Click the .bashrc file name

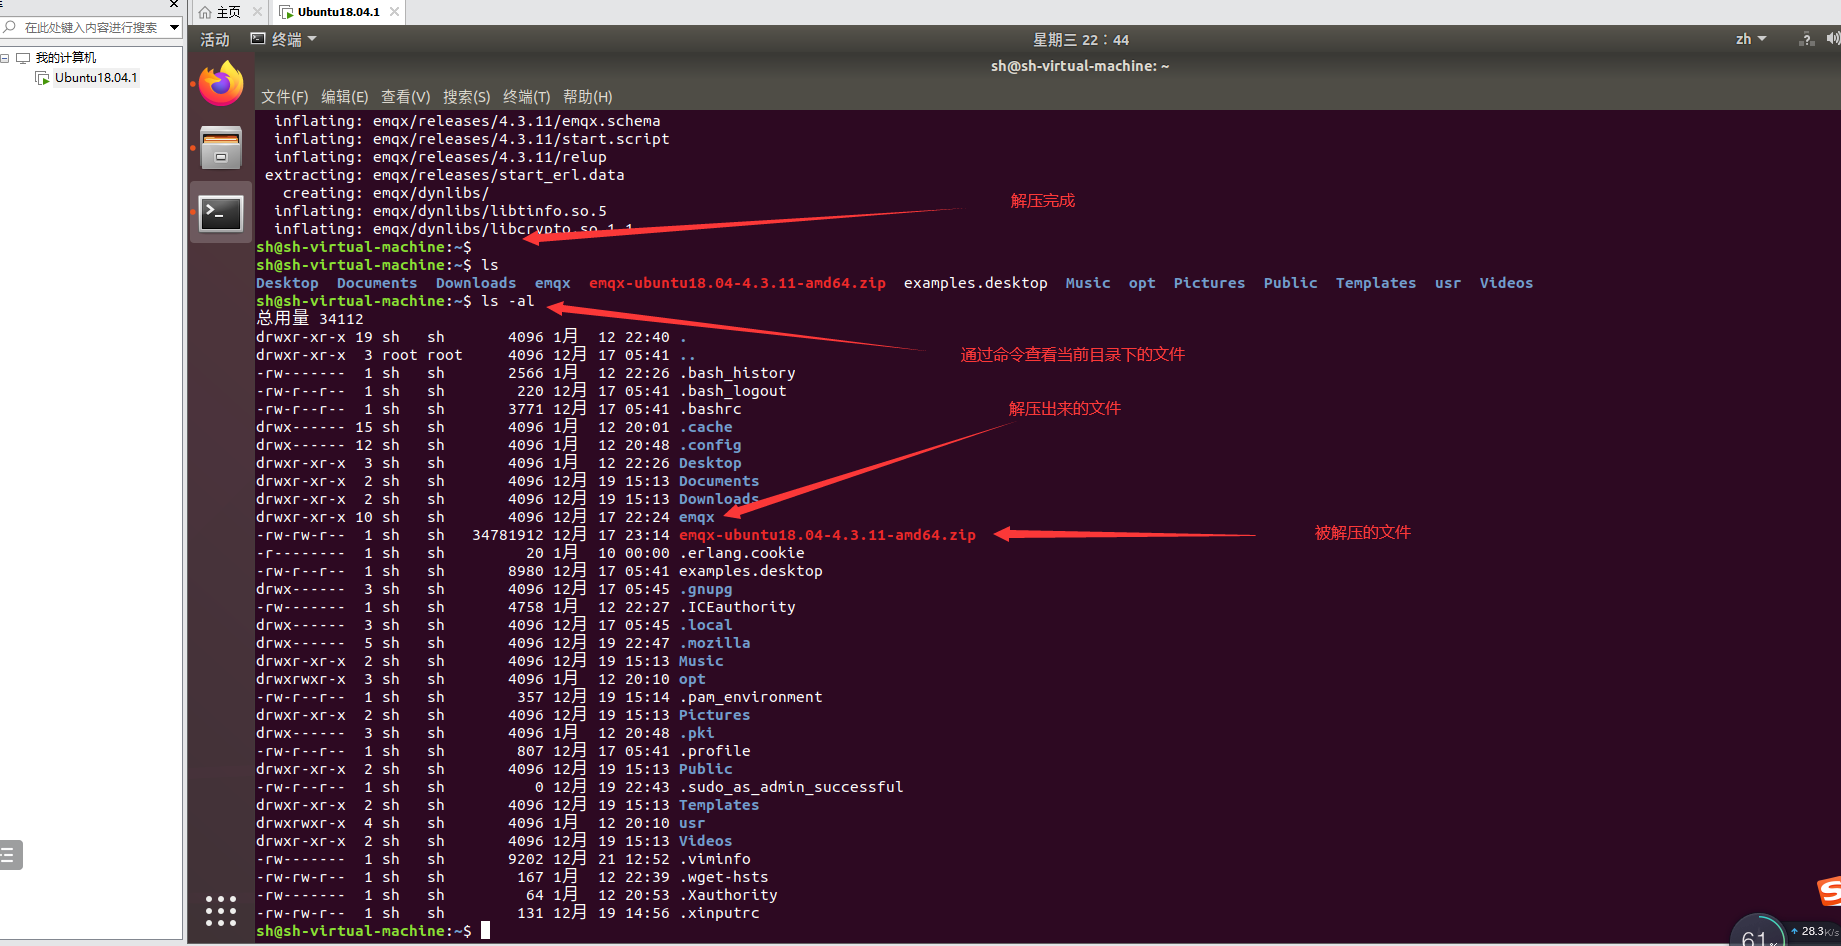point(710,409)
